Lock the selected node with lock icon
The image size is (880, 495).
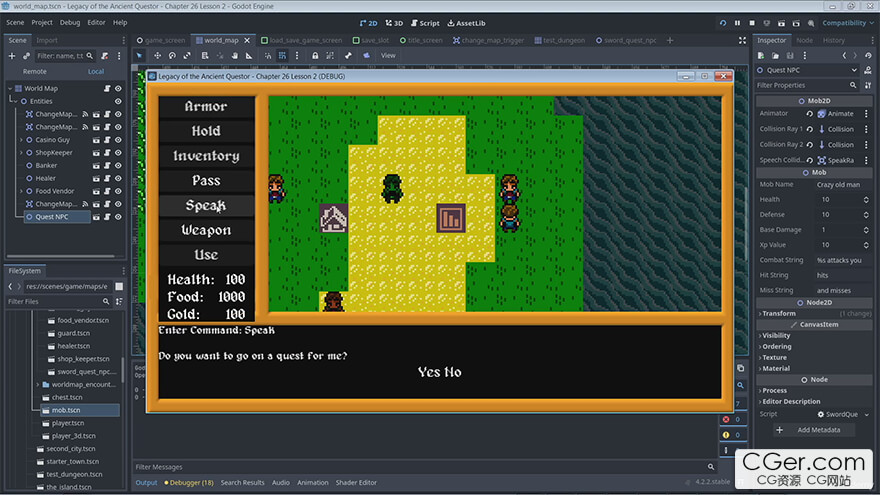(x=315, y=56)
